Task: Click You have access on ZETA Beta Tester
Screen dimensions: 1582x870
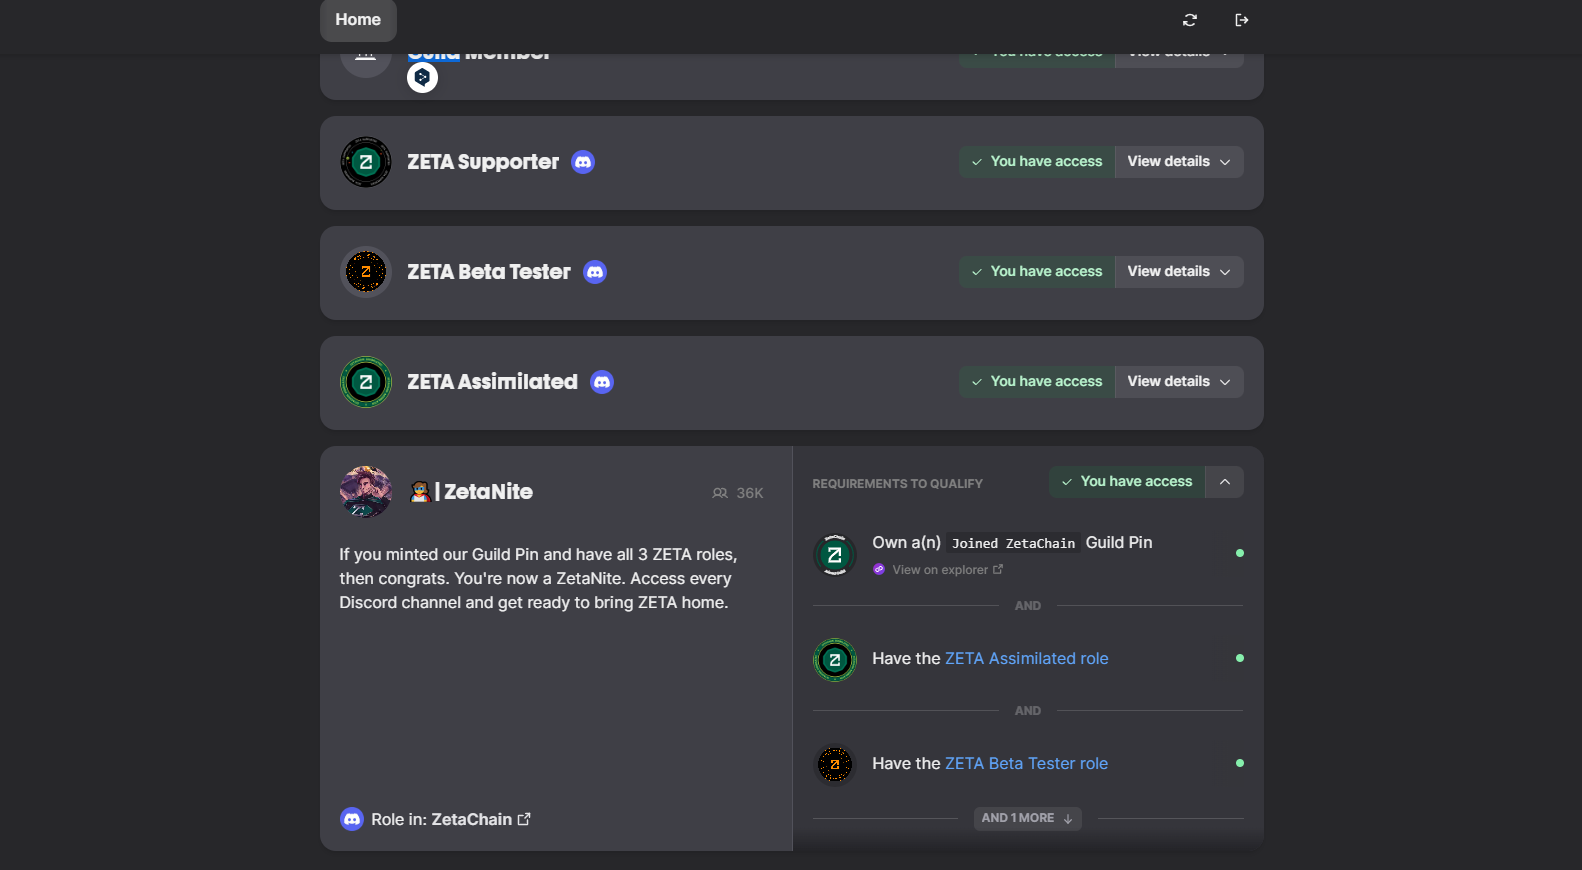Action: click(x=1037, y=272)
